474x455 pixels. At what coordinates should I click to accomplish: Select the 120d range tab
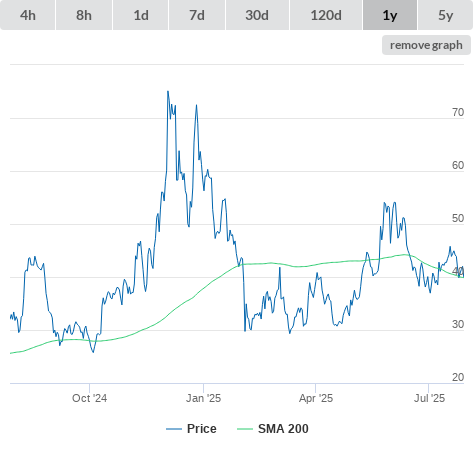tap(326, 15)
